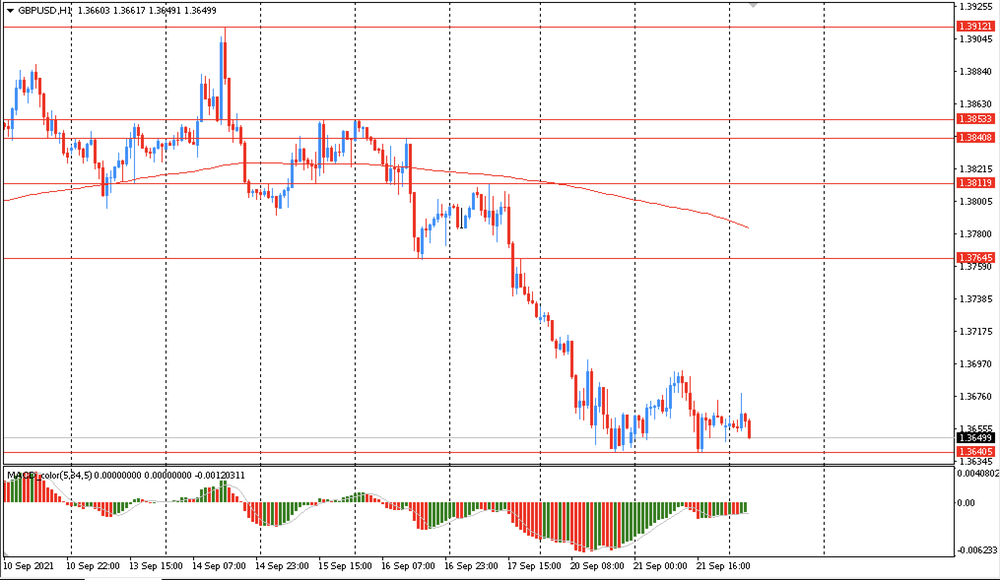Click the 1.36970 price scale value

[x=976, y=364]
